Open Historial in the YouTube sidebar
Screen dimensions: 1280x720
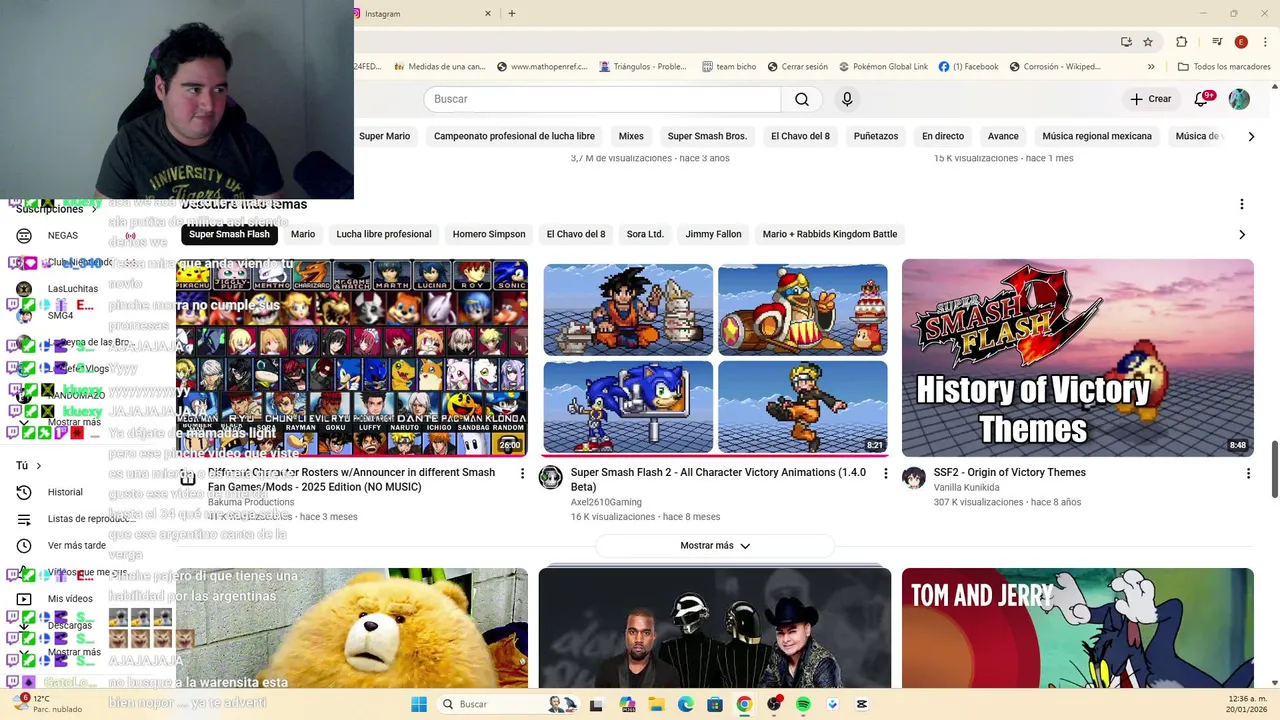tap(65, 492)
